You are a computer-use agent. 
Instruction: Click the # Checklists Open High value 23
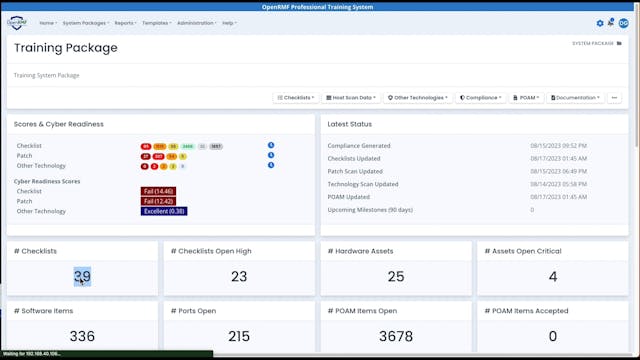pyautogui.click(x=239, y=277)
